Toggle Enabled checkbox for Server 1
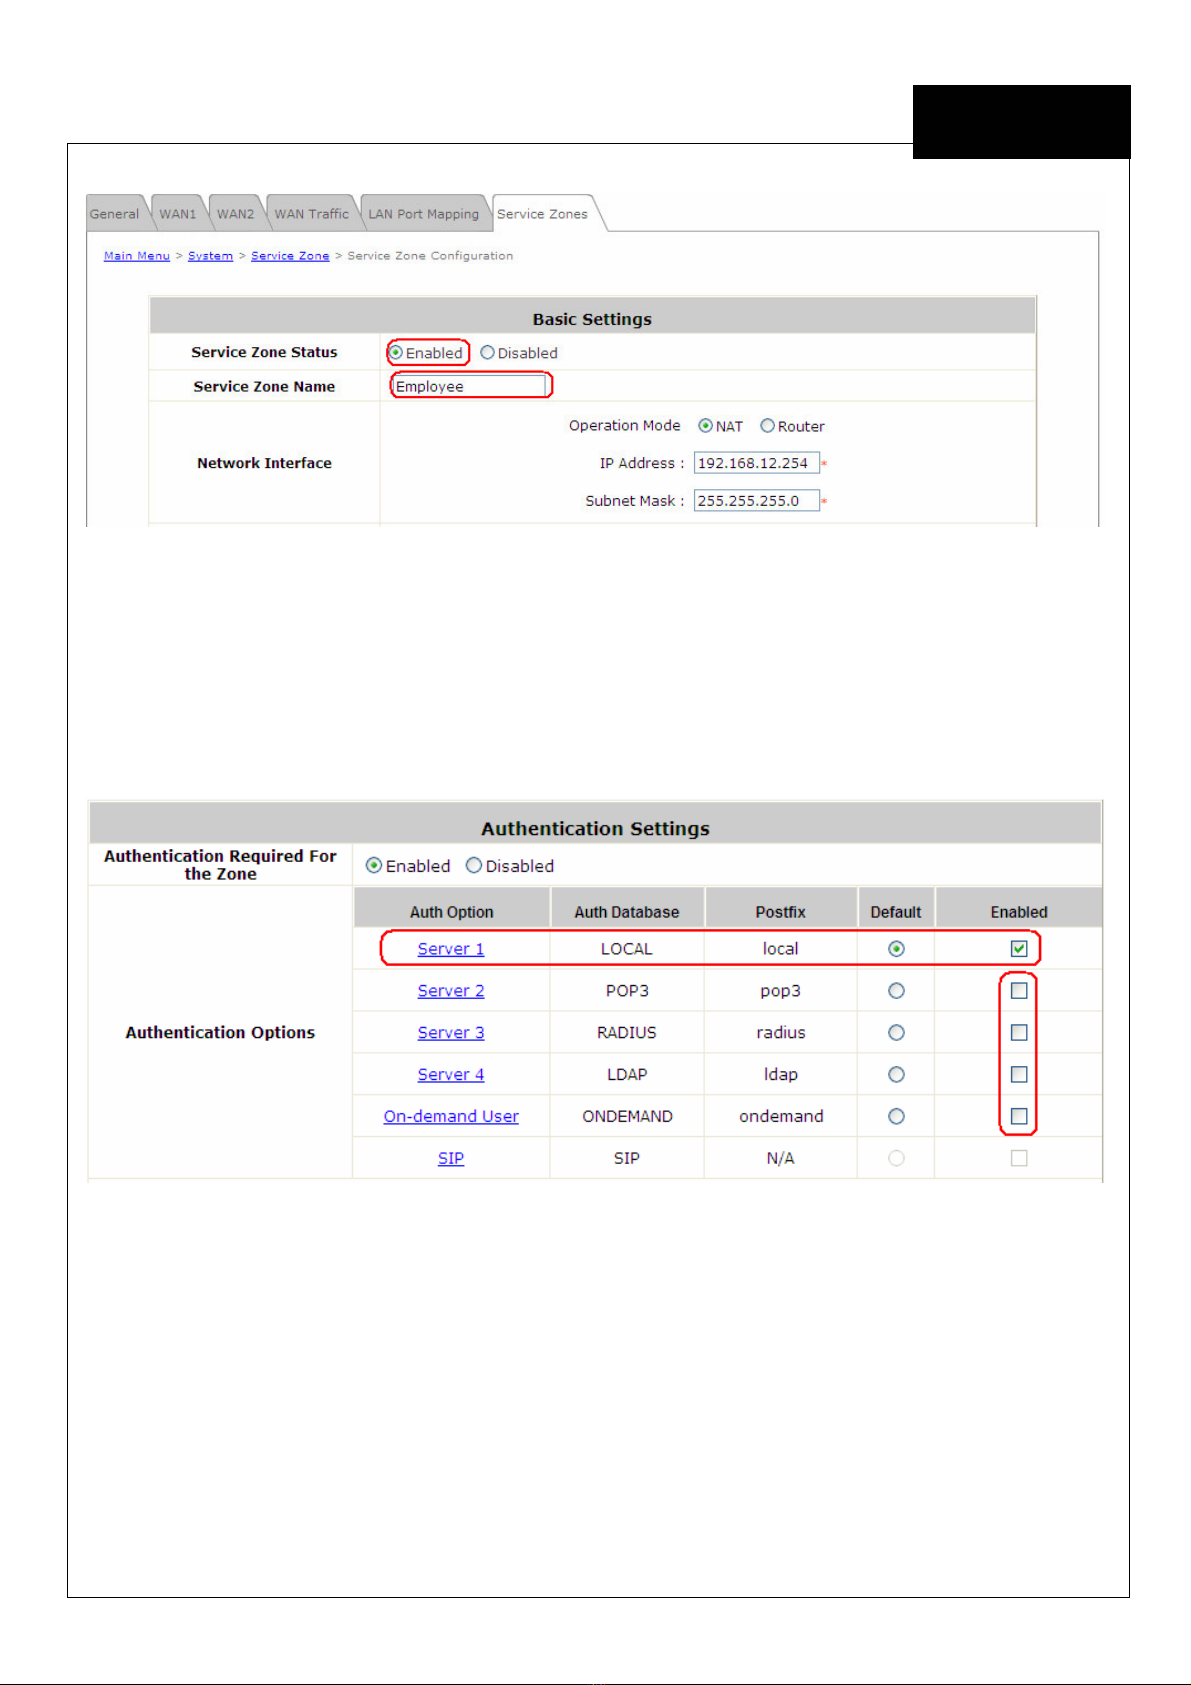 tap(1019, 949)
